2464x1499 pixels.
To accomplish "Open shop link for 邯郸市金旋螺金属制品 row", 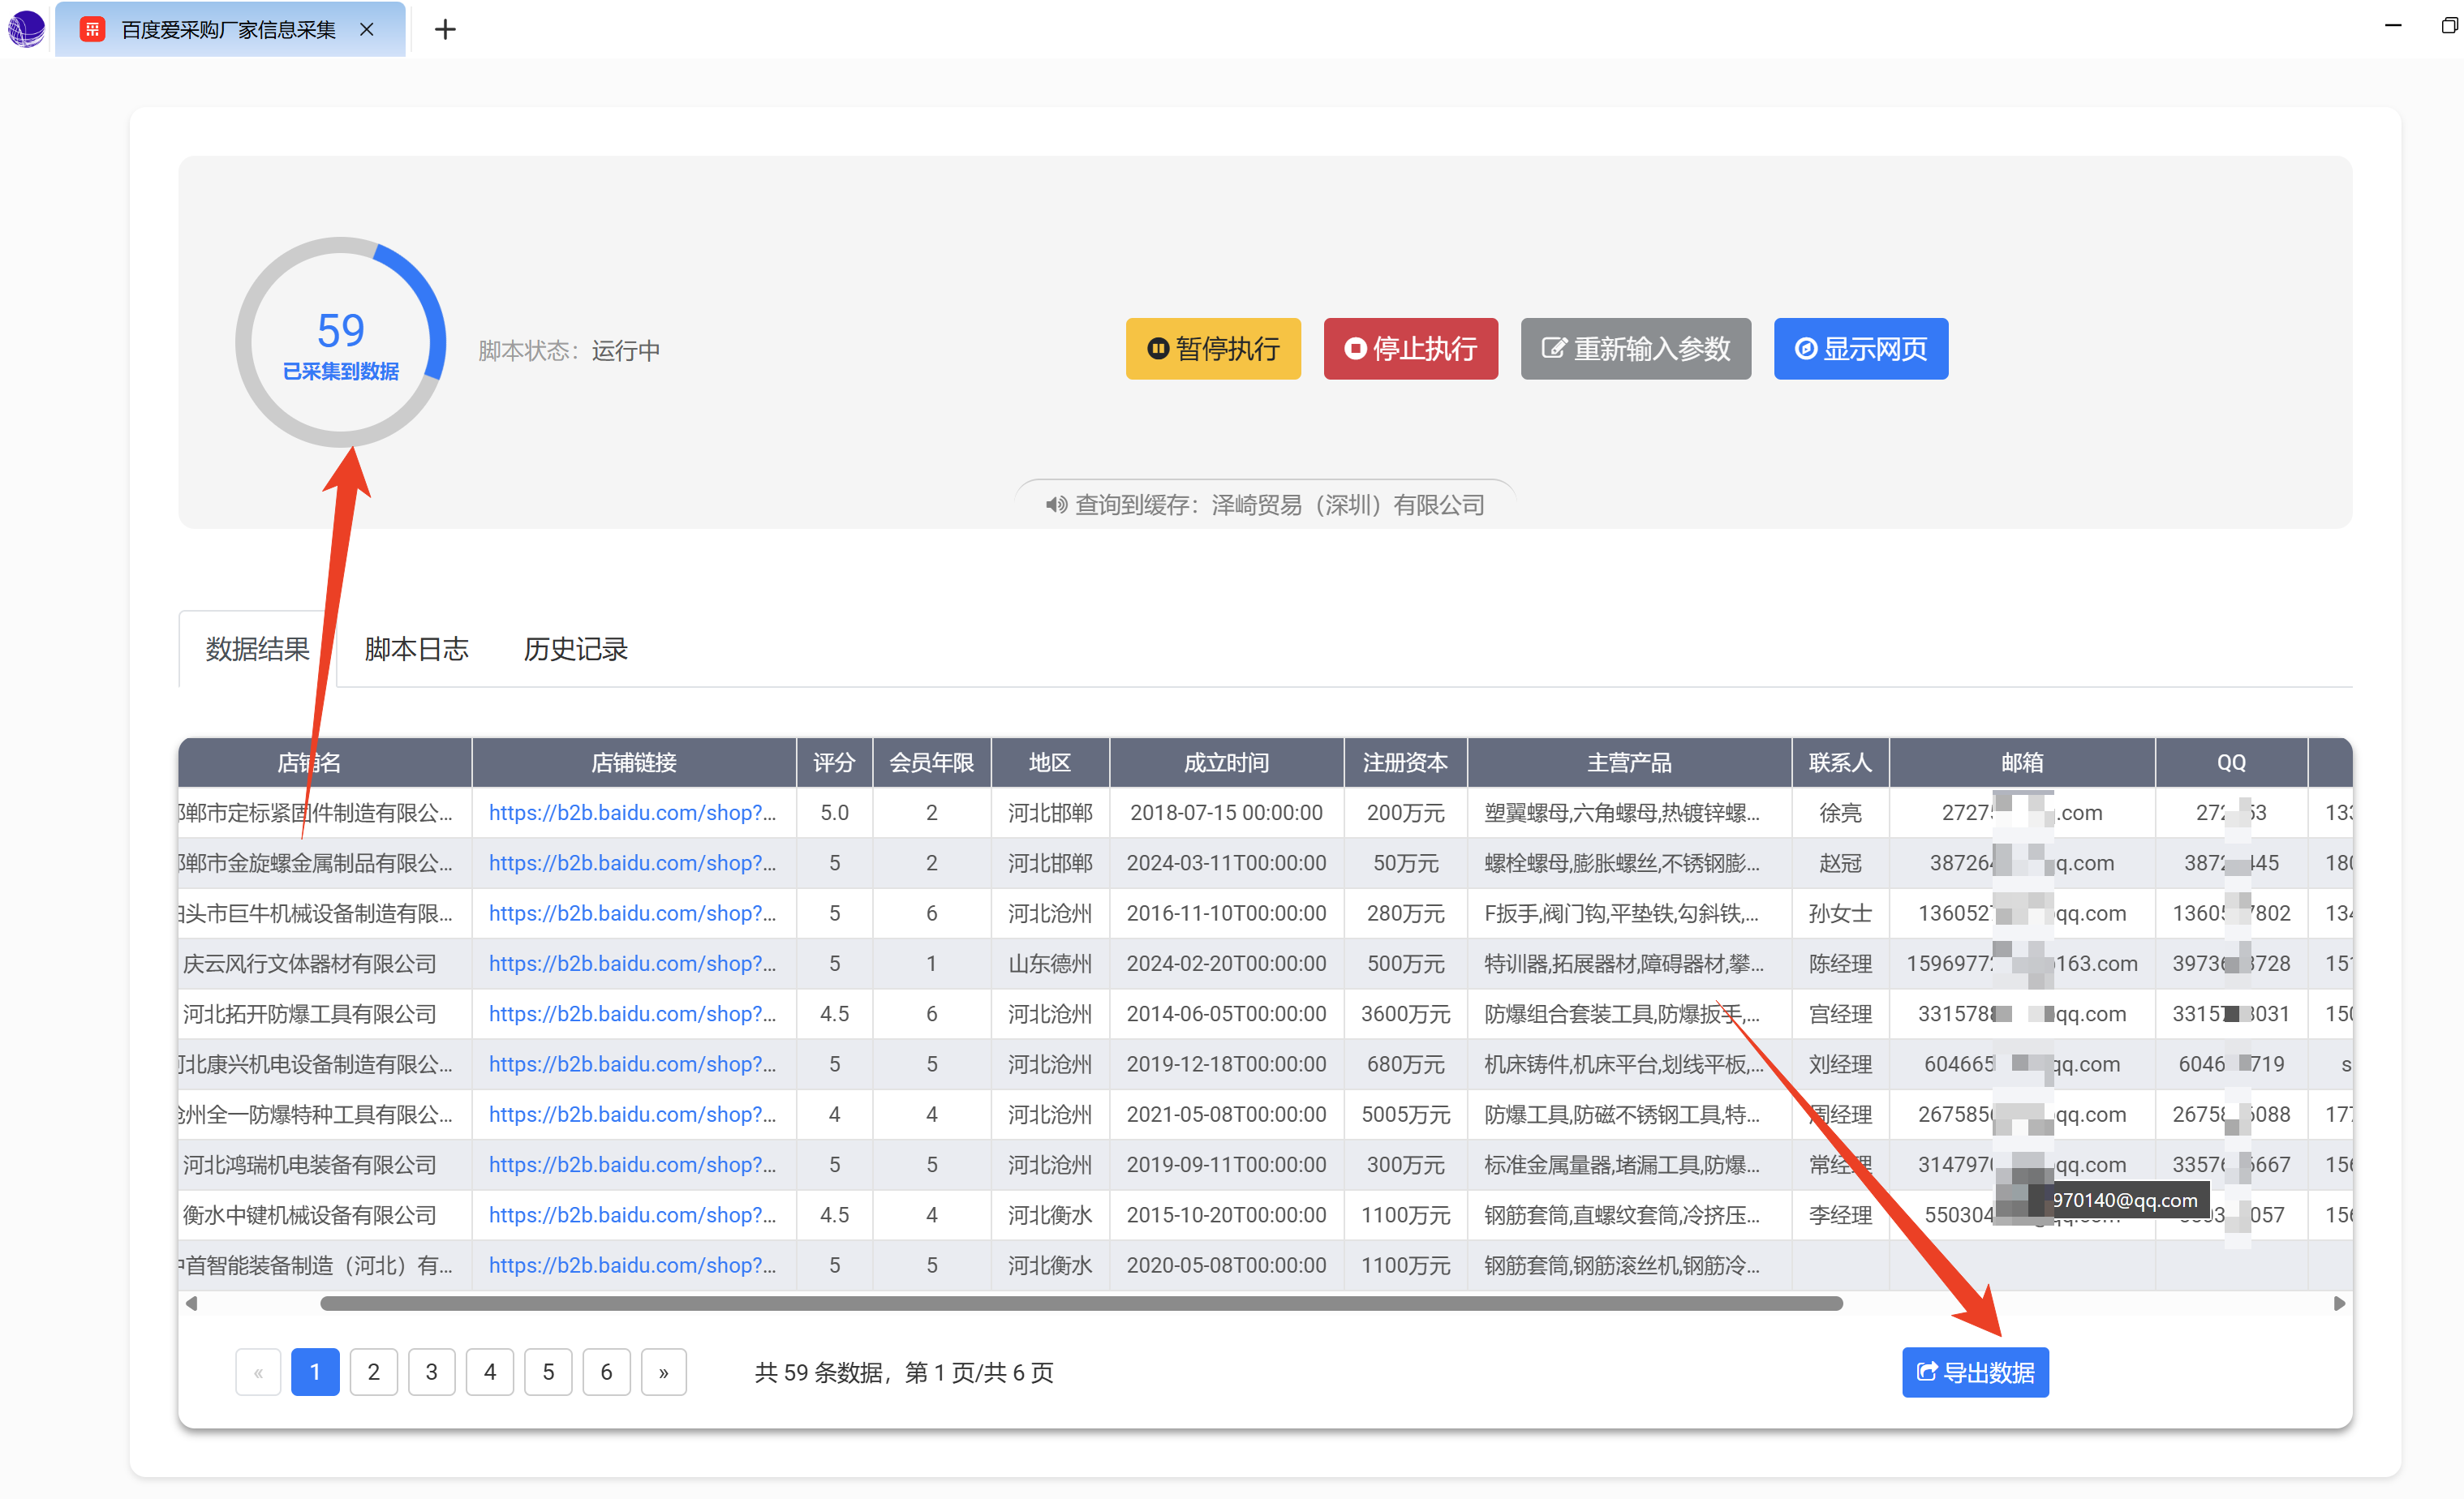I will coord(632,863).
